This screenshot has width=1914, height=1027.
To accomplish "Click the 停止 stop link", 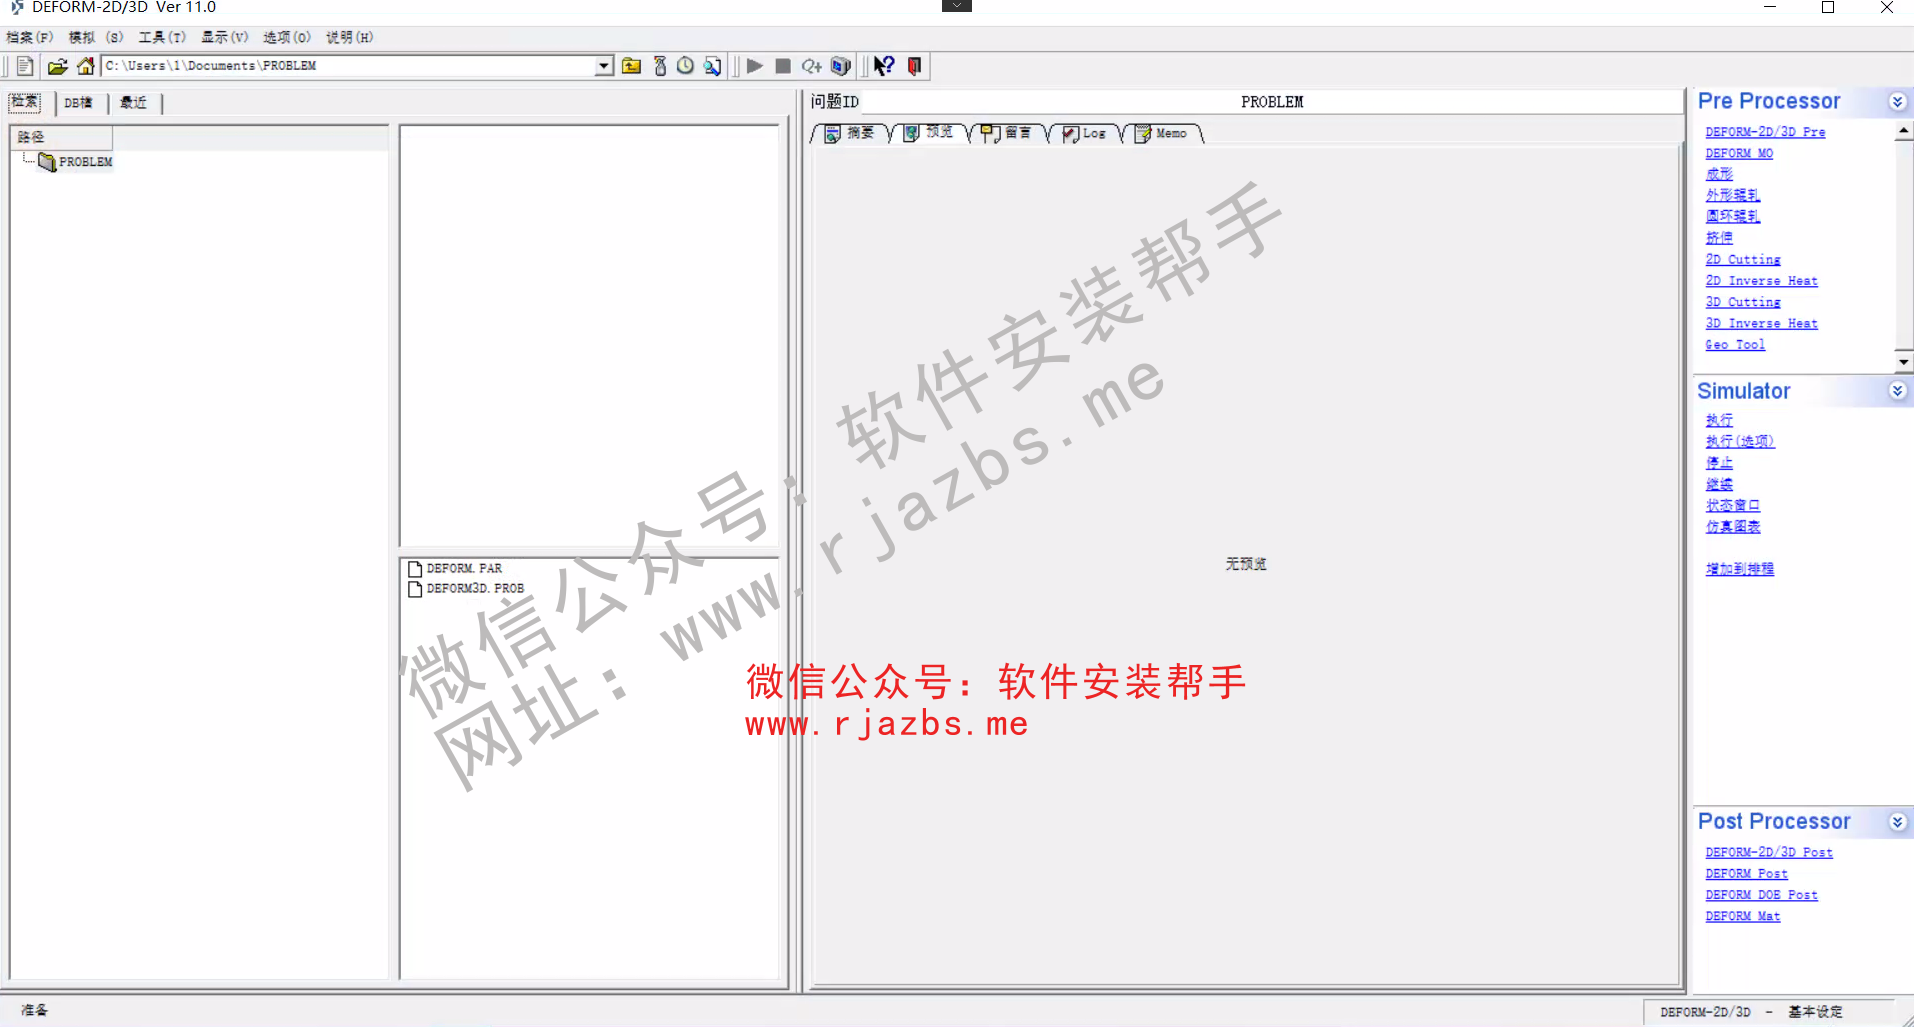I will [x=1719, y=463].
